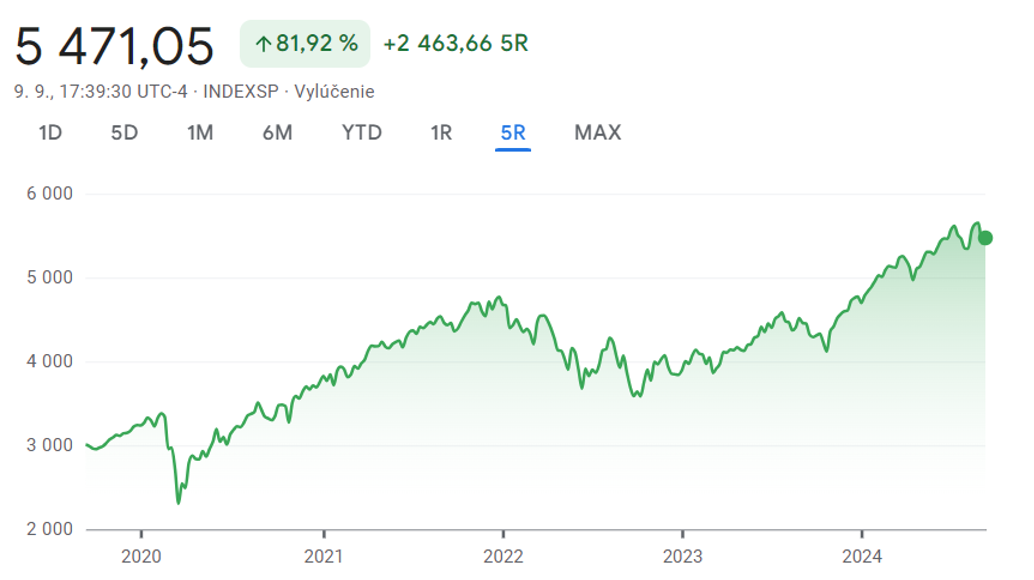Show the 1M chart range
This screenshot has width=1034, height=580.
click(x=200, y=132)
